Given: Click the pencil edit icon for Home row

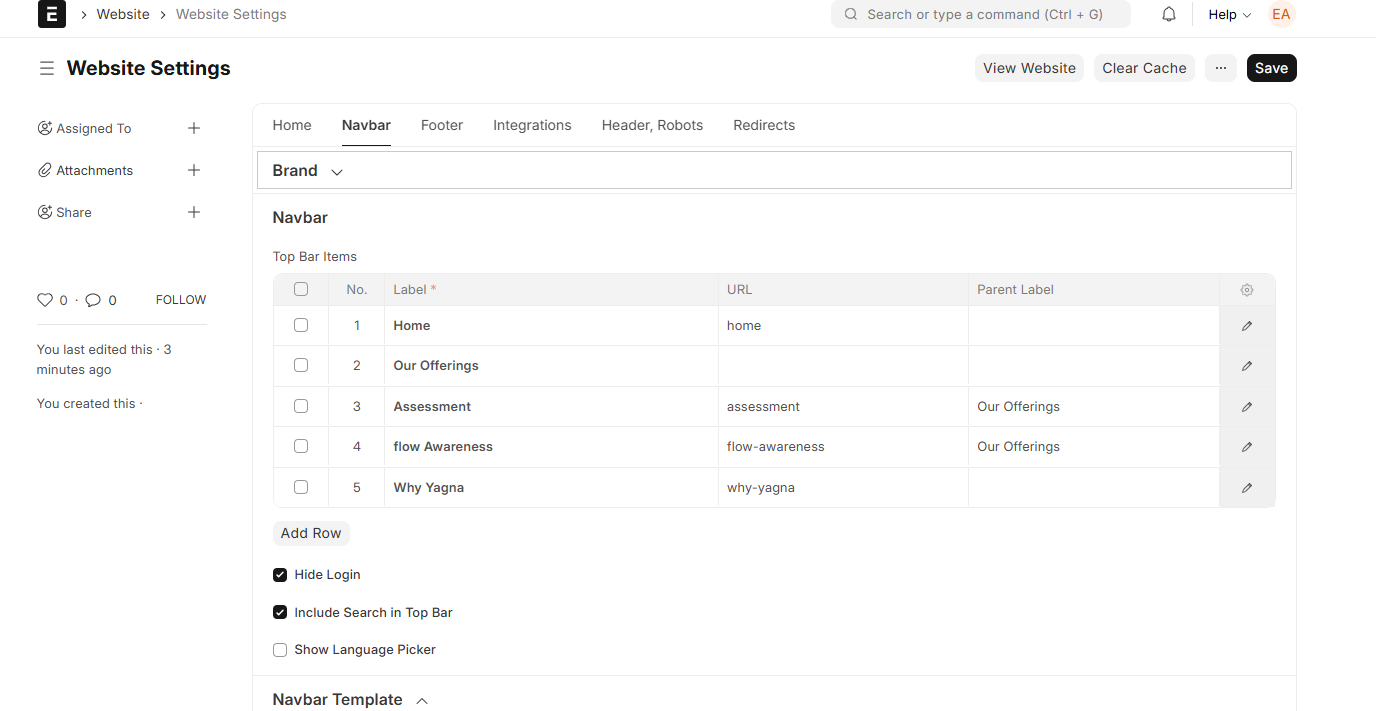Looking at the screenshot, I should click(x=1246, y=326).
